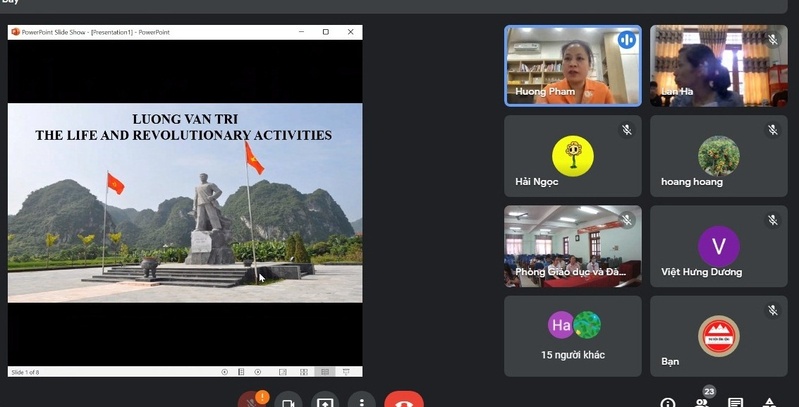Open the activities shapes icon

[769, 403]
